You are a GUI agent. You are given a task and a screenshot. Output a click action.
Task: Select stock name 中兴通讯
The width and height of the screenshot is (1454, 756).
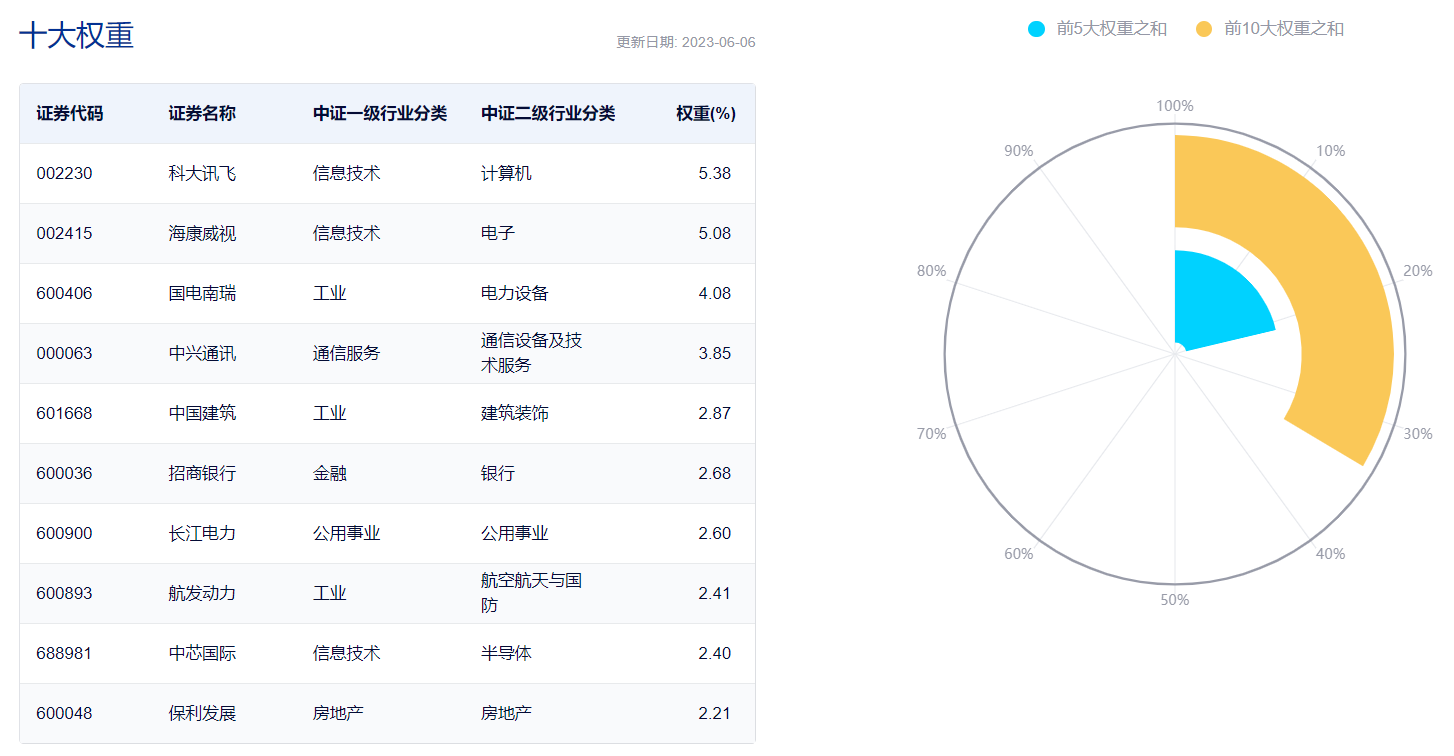[x=202, y=354]
